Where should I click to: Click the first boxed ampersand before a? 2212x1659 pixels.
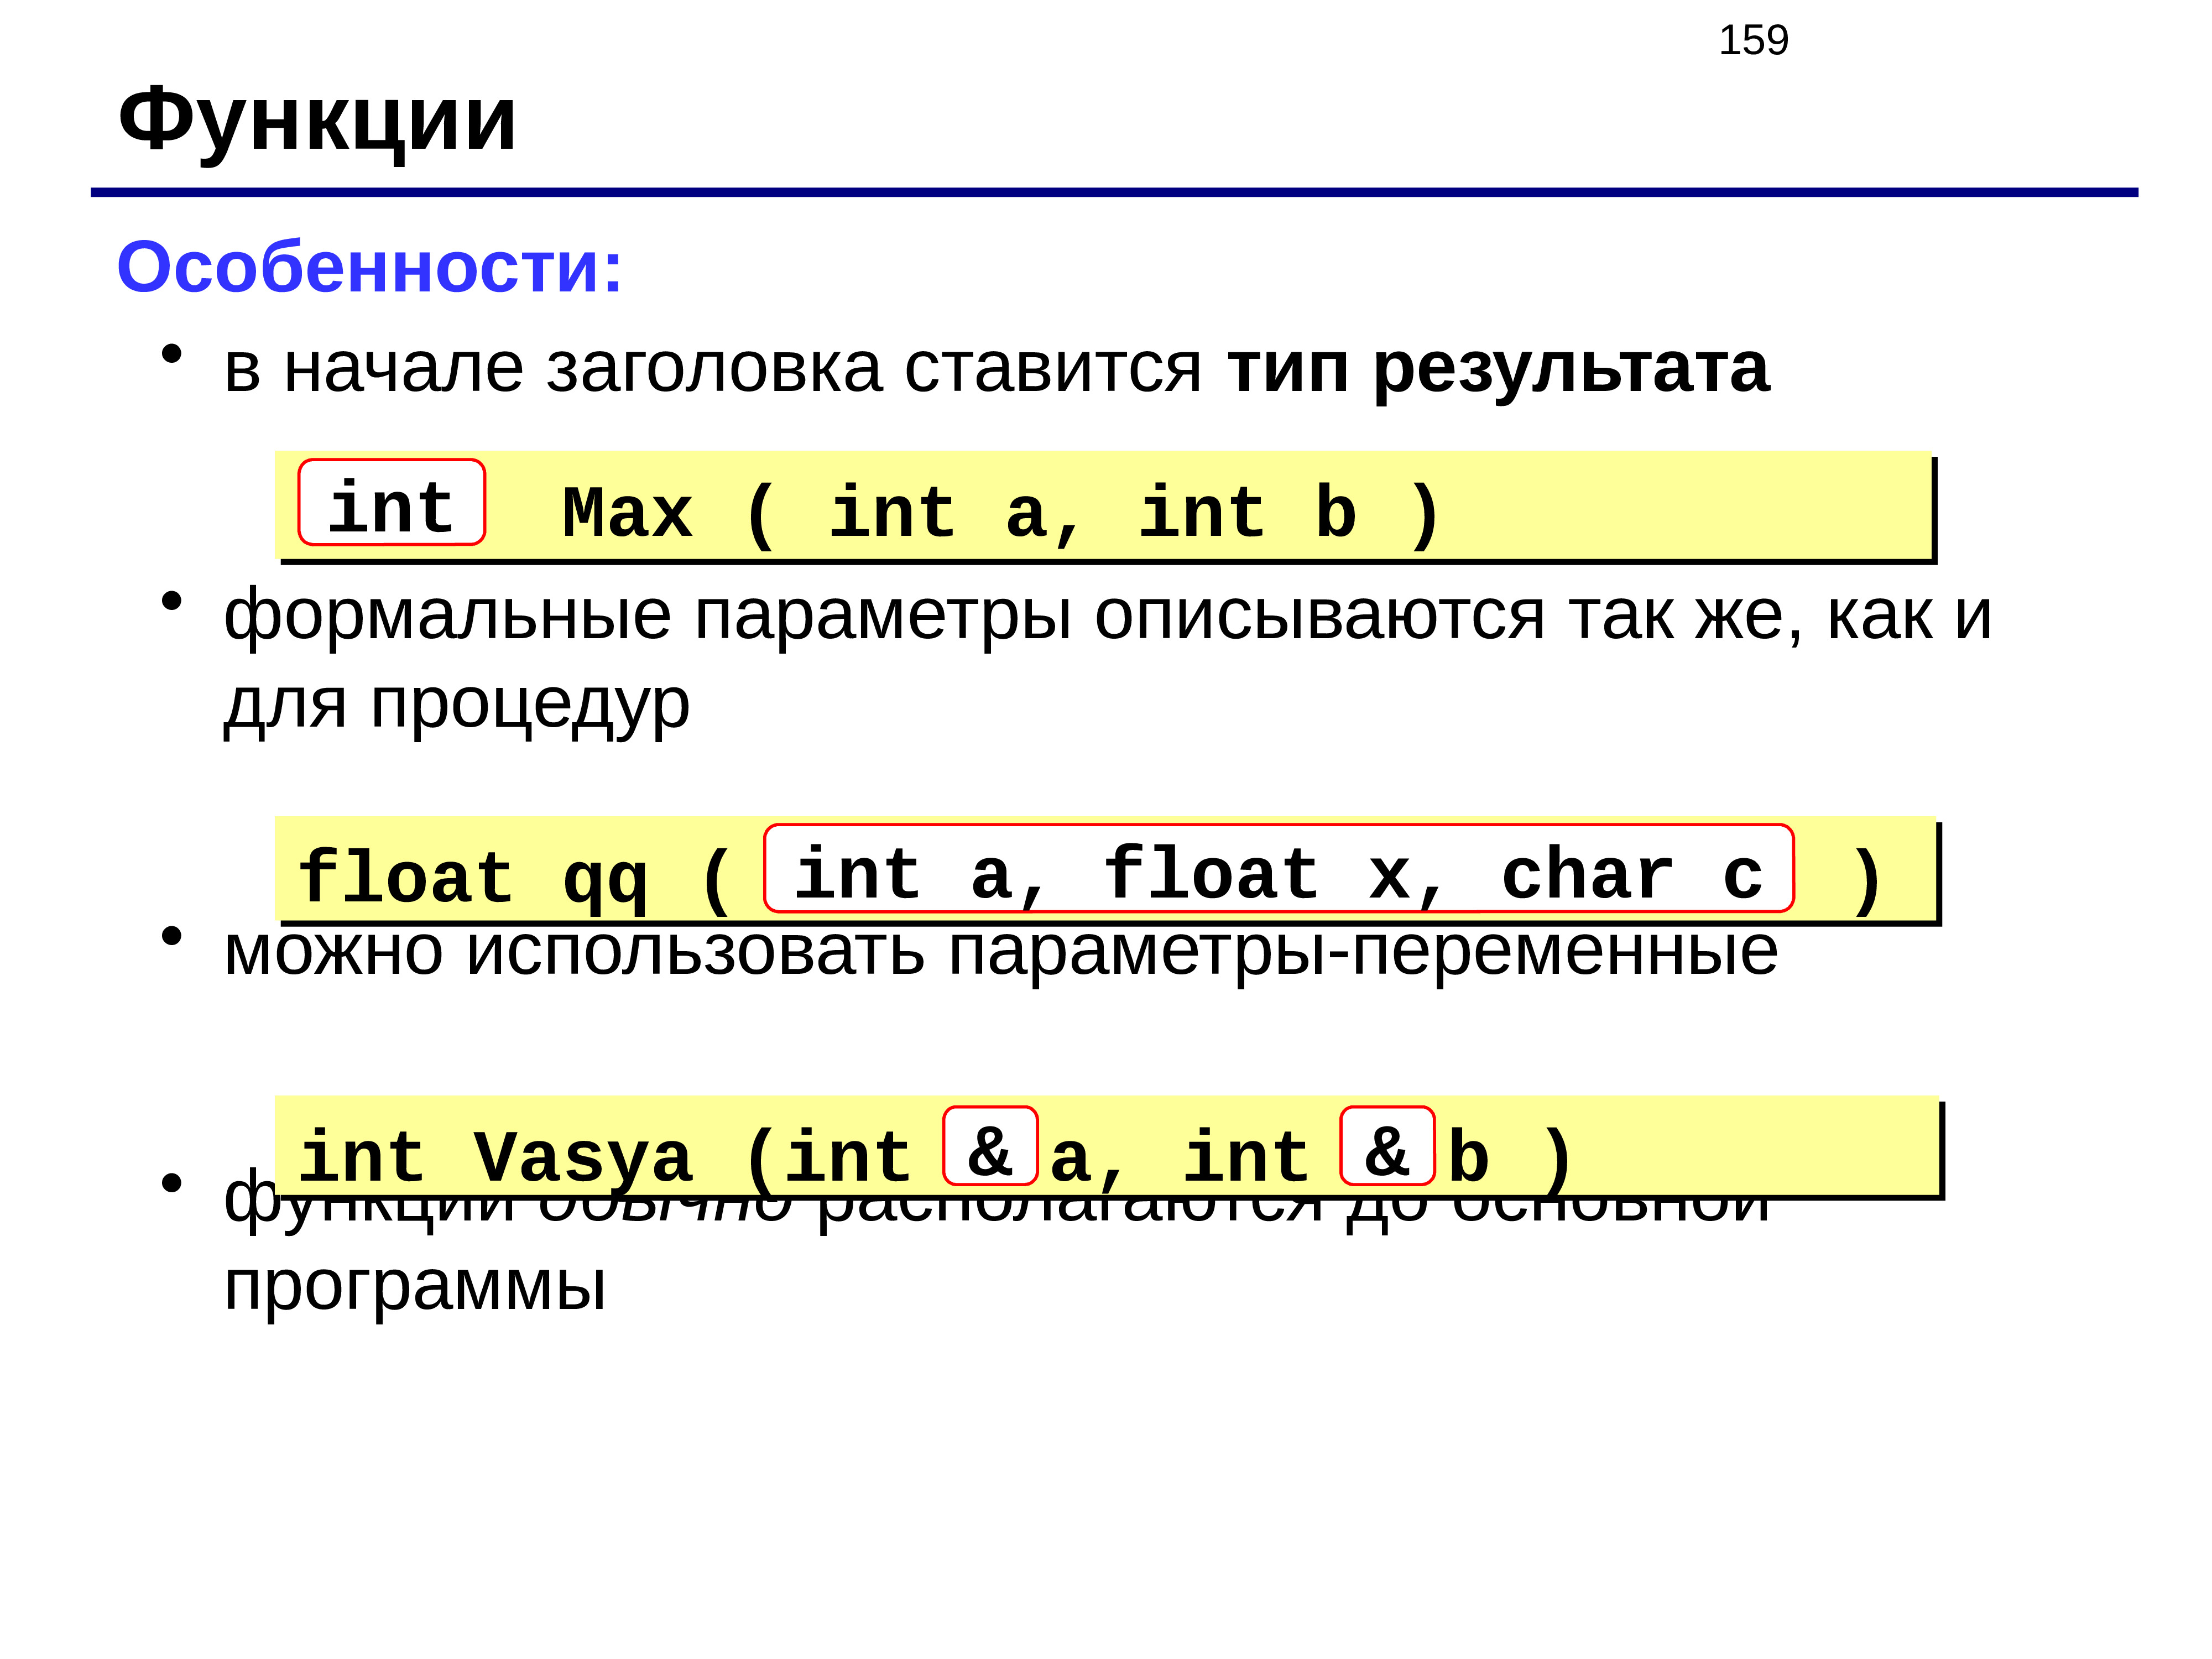pyautogui.click(x=990, y=1146)
